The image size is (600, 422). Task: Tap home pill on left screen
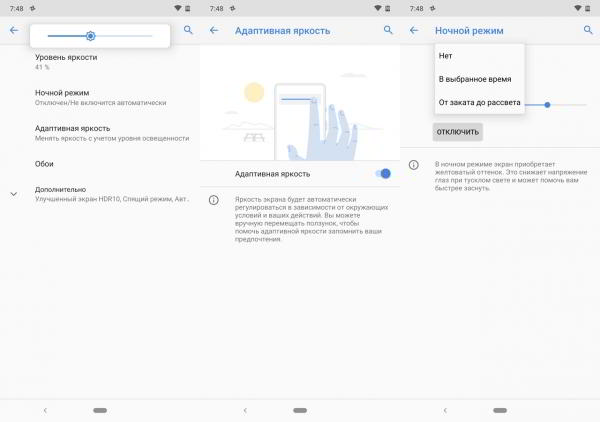pos(100,410)
